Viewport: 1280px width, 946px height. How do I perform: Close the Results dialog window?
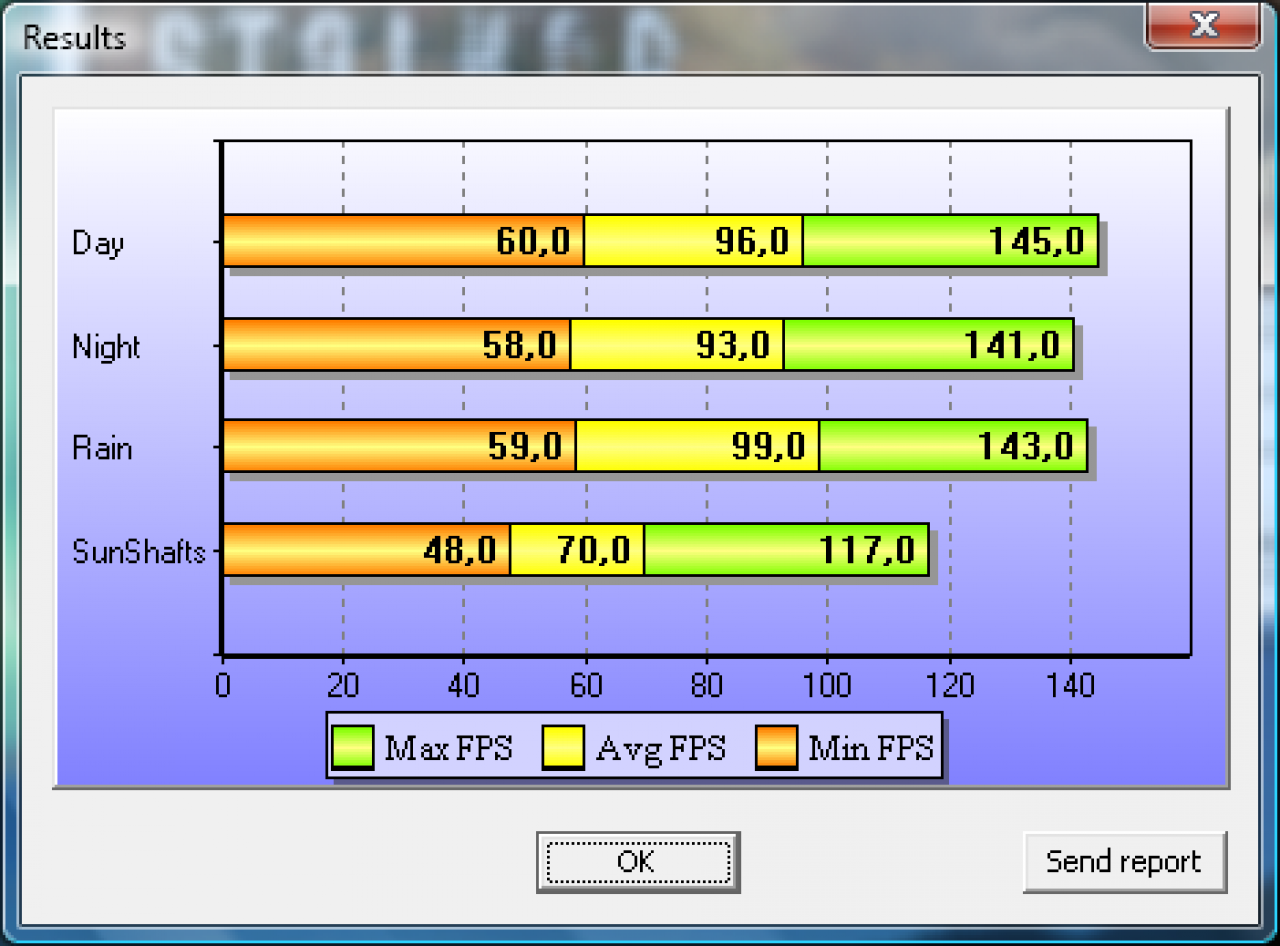click(x=1204, y=24)
